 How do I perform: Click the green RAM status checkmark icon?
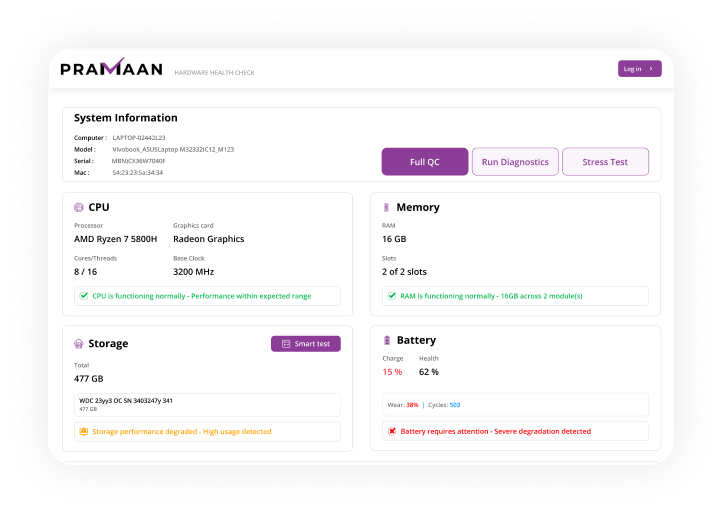point(391,296)
